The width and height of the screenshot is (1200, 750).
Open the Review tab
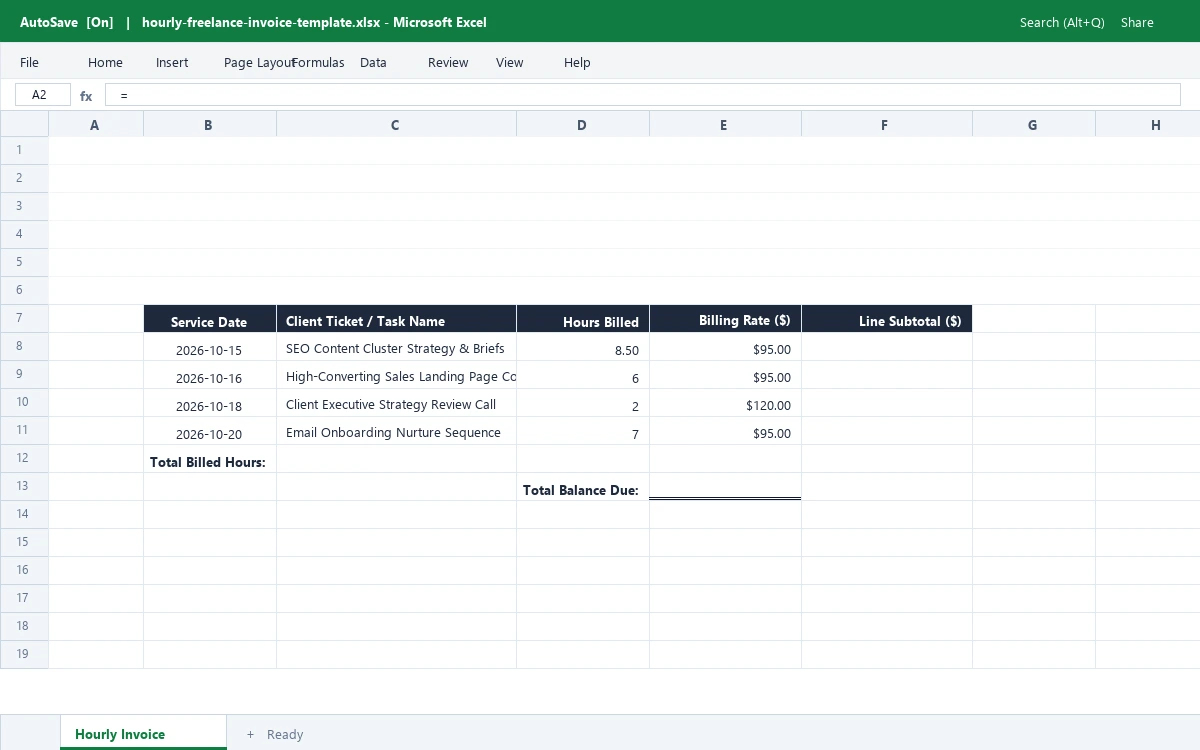click(448, 62)
